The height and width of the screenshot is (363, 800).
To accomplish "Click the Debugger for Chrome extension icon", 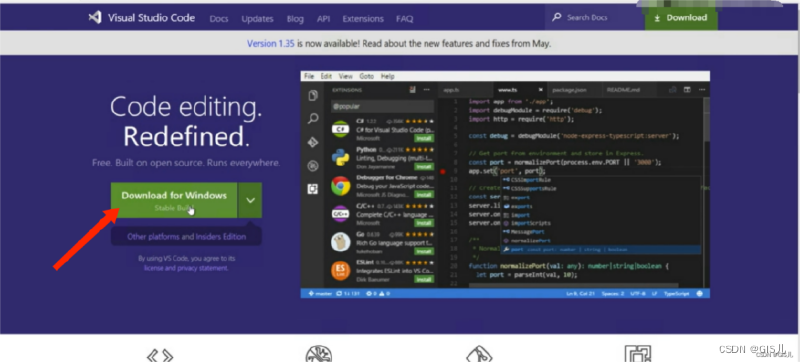I will point(340,186).
